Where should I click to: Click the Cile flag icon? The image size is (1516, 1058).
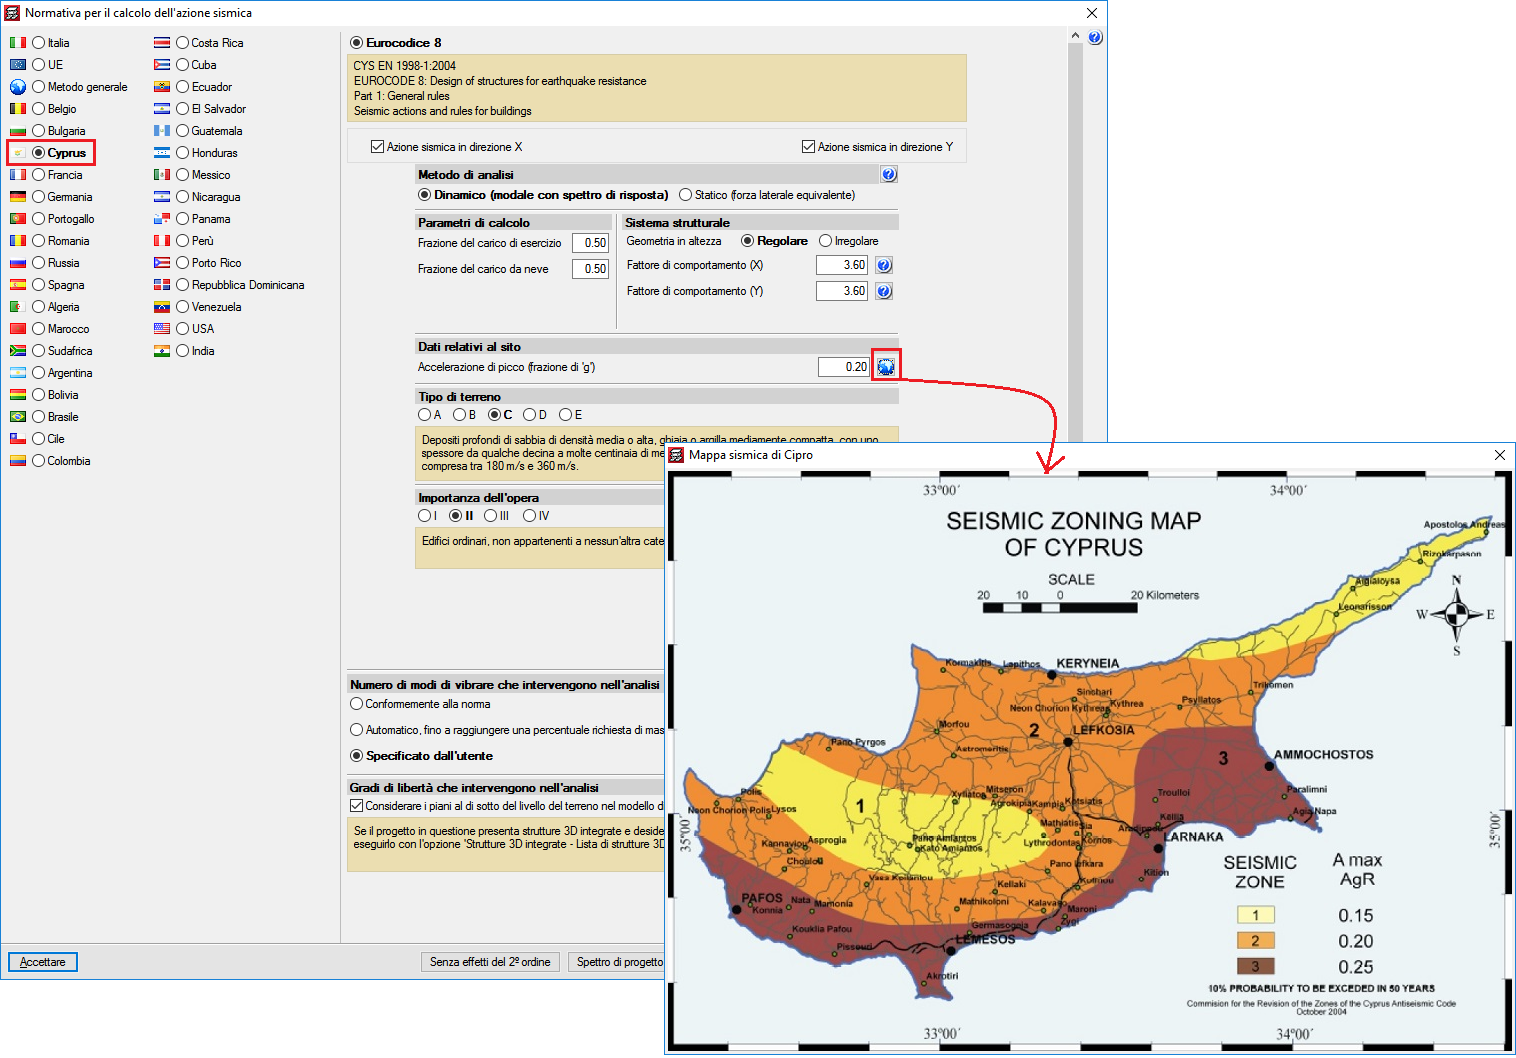(18, 439)
